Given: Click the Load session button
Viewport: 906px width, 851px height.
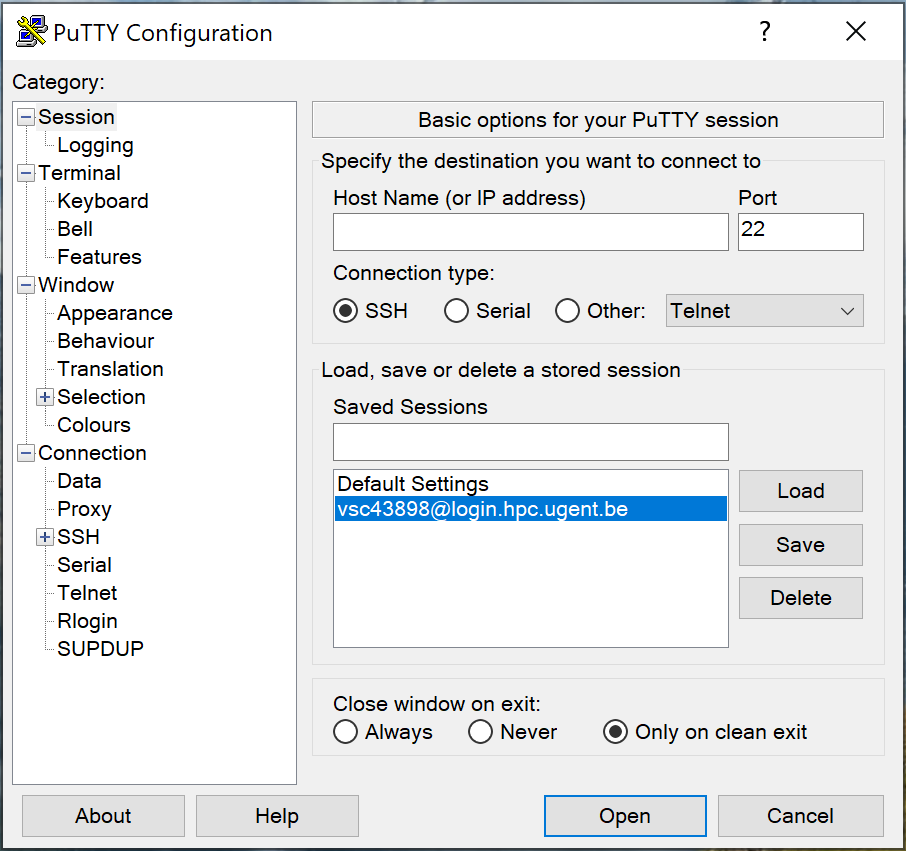Looking at the screenshot, I should coord(800,491).
